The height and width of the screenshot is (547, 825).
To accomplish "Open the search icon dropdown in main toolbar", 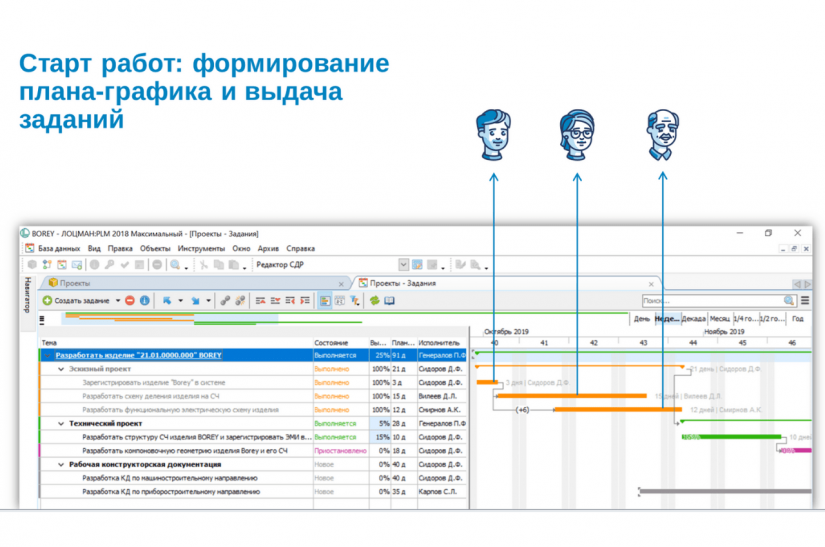I will tap(186, 267).
